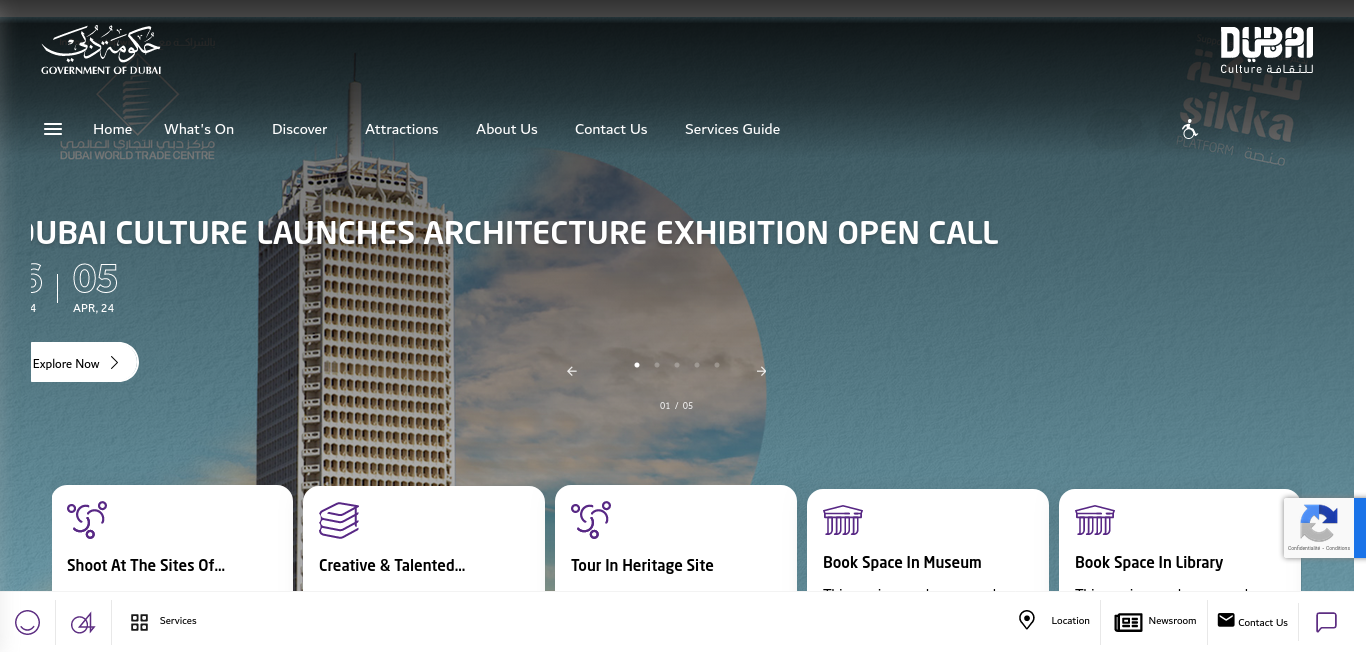Screen dimensions: 1366x652
Task: Open the Services grid icon in the bottom bar
Action: tap(139, 622)
